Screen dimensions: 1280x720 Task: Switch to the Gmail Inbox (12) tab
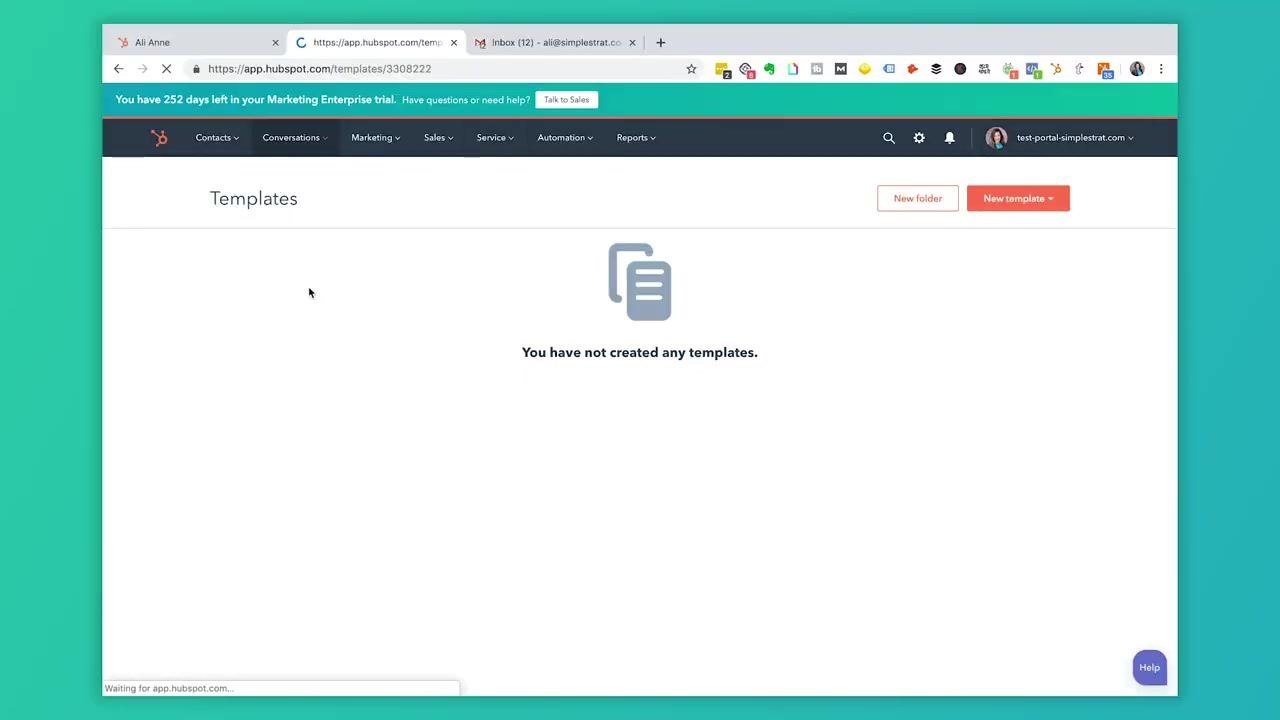(556, 43)
